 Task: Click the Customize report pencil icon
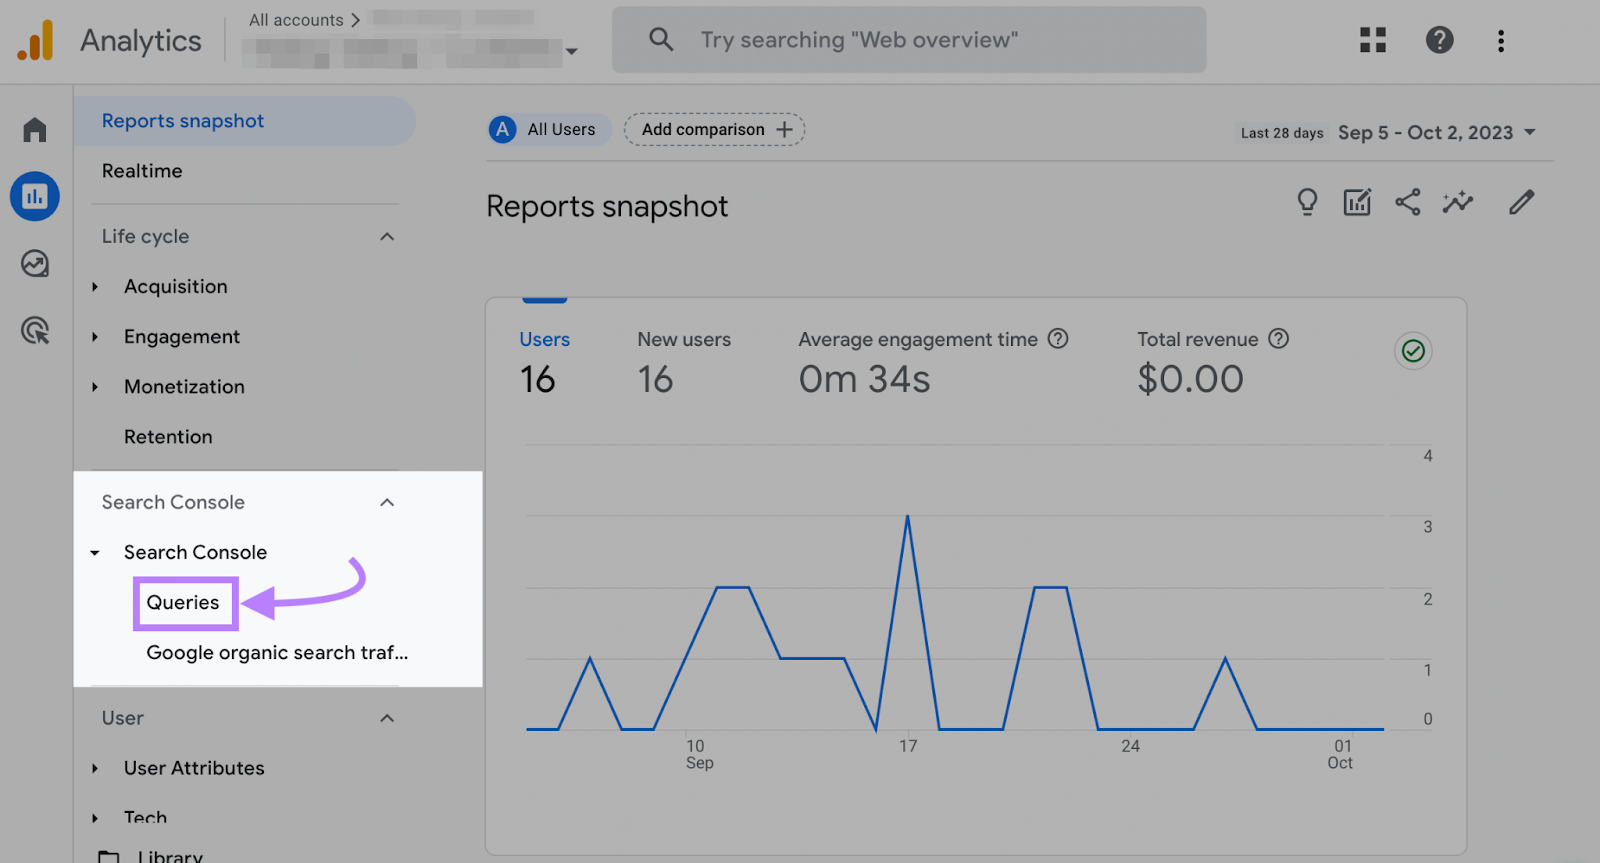click(1521, 203)
